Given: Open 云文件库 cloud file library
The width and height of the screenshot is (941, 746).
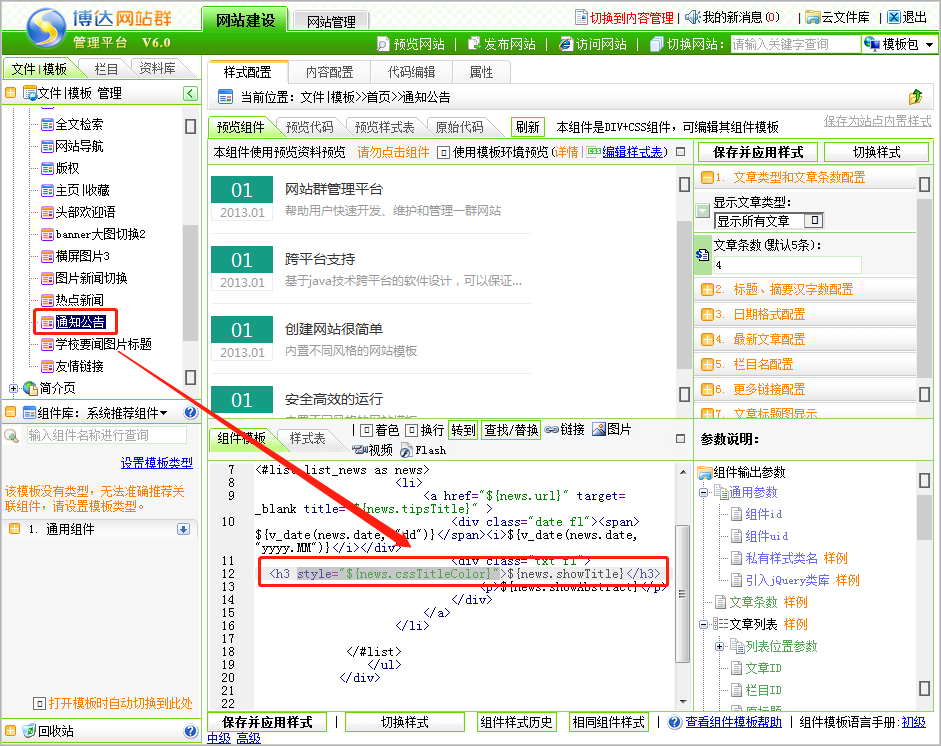Looking at the screenshot, I should pyautogui.click(x=812, y=17).
